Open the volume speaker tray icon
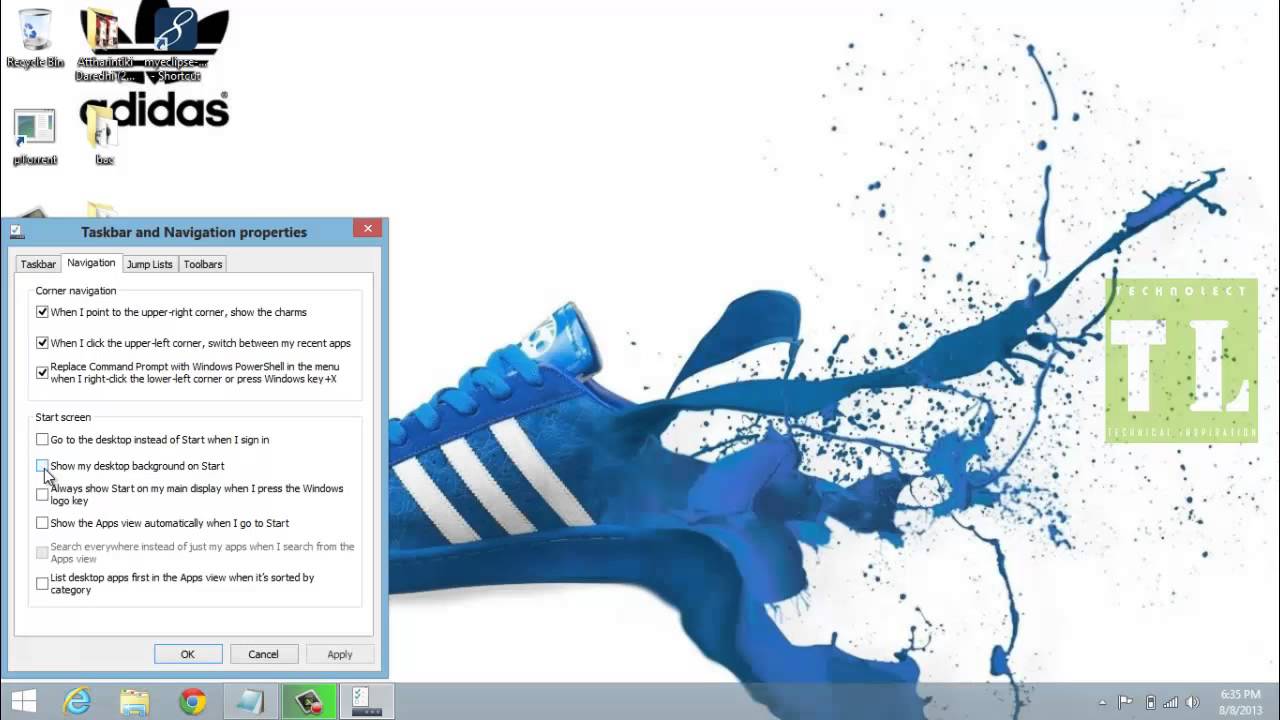 pos(1193,702)
